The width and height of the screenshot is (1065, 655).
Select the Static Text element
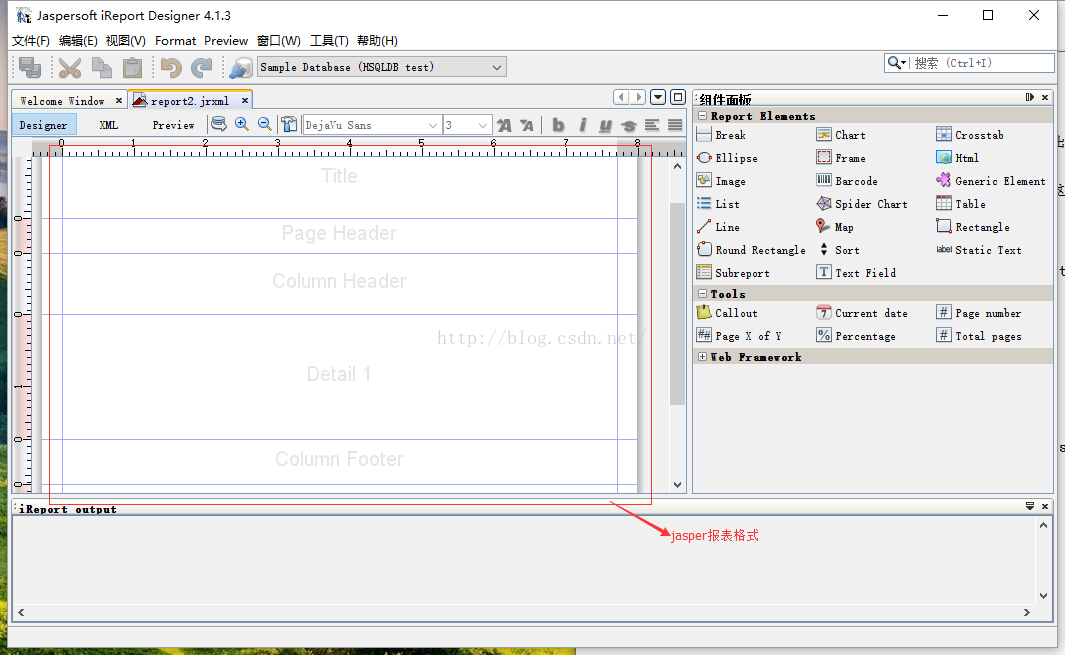pos(979,250)
